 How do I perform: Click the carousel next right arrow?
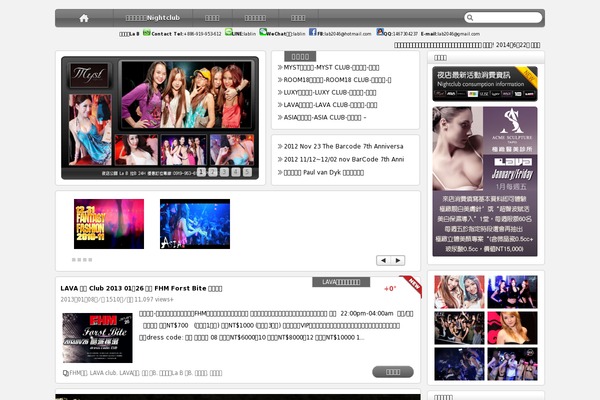click(398, 260)
